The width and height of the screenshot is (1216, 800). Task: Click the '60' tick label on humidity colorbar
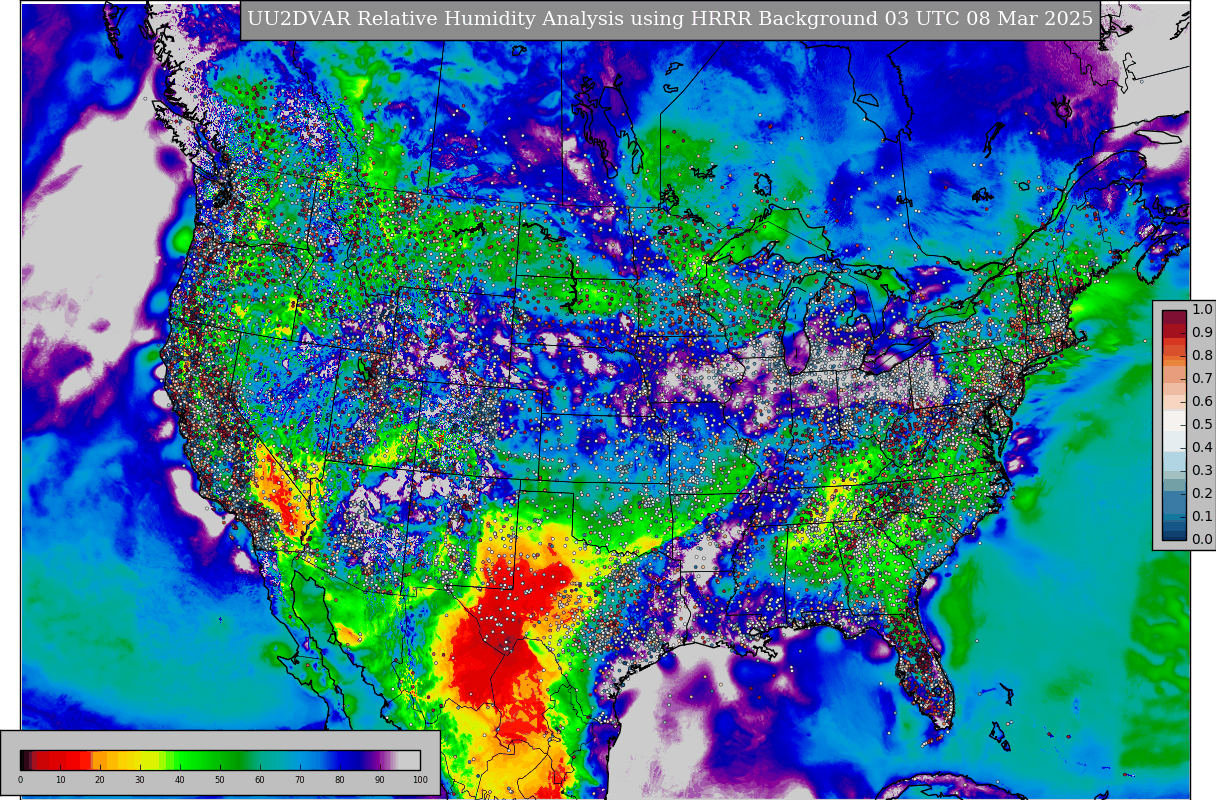(x=260, y=780)
